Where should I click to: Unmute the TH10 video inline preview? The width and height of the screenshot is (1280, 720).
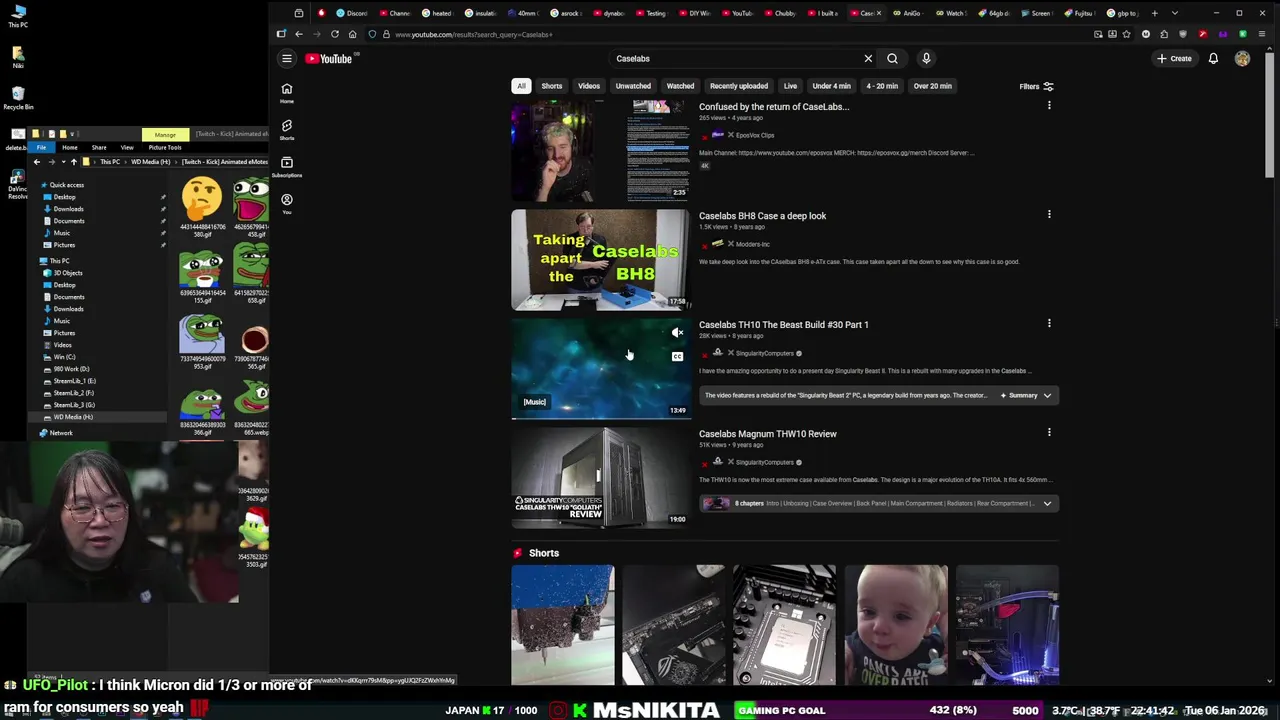point(677,333)
